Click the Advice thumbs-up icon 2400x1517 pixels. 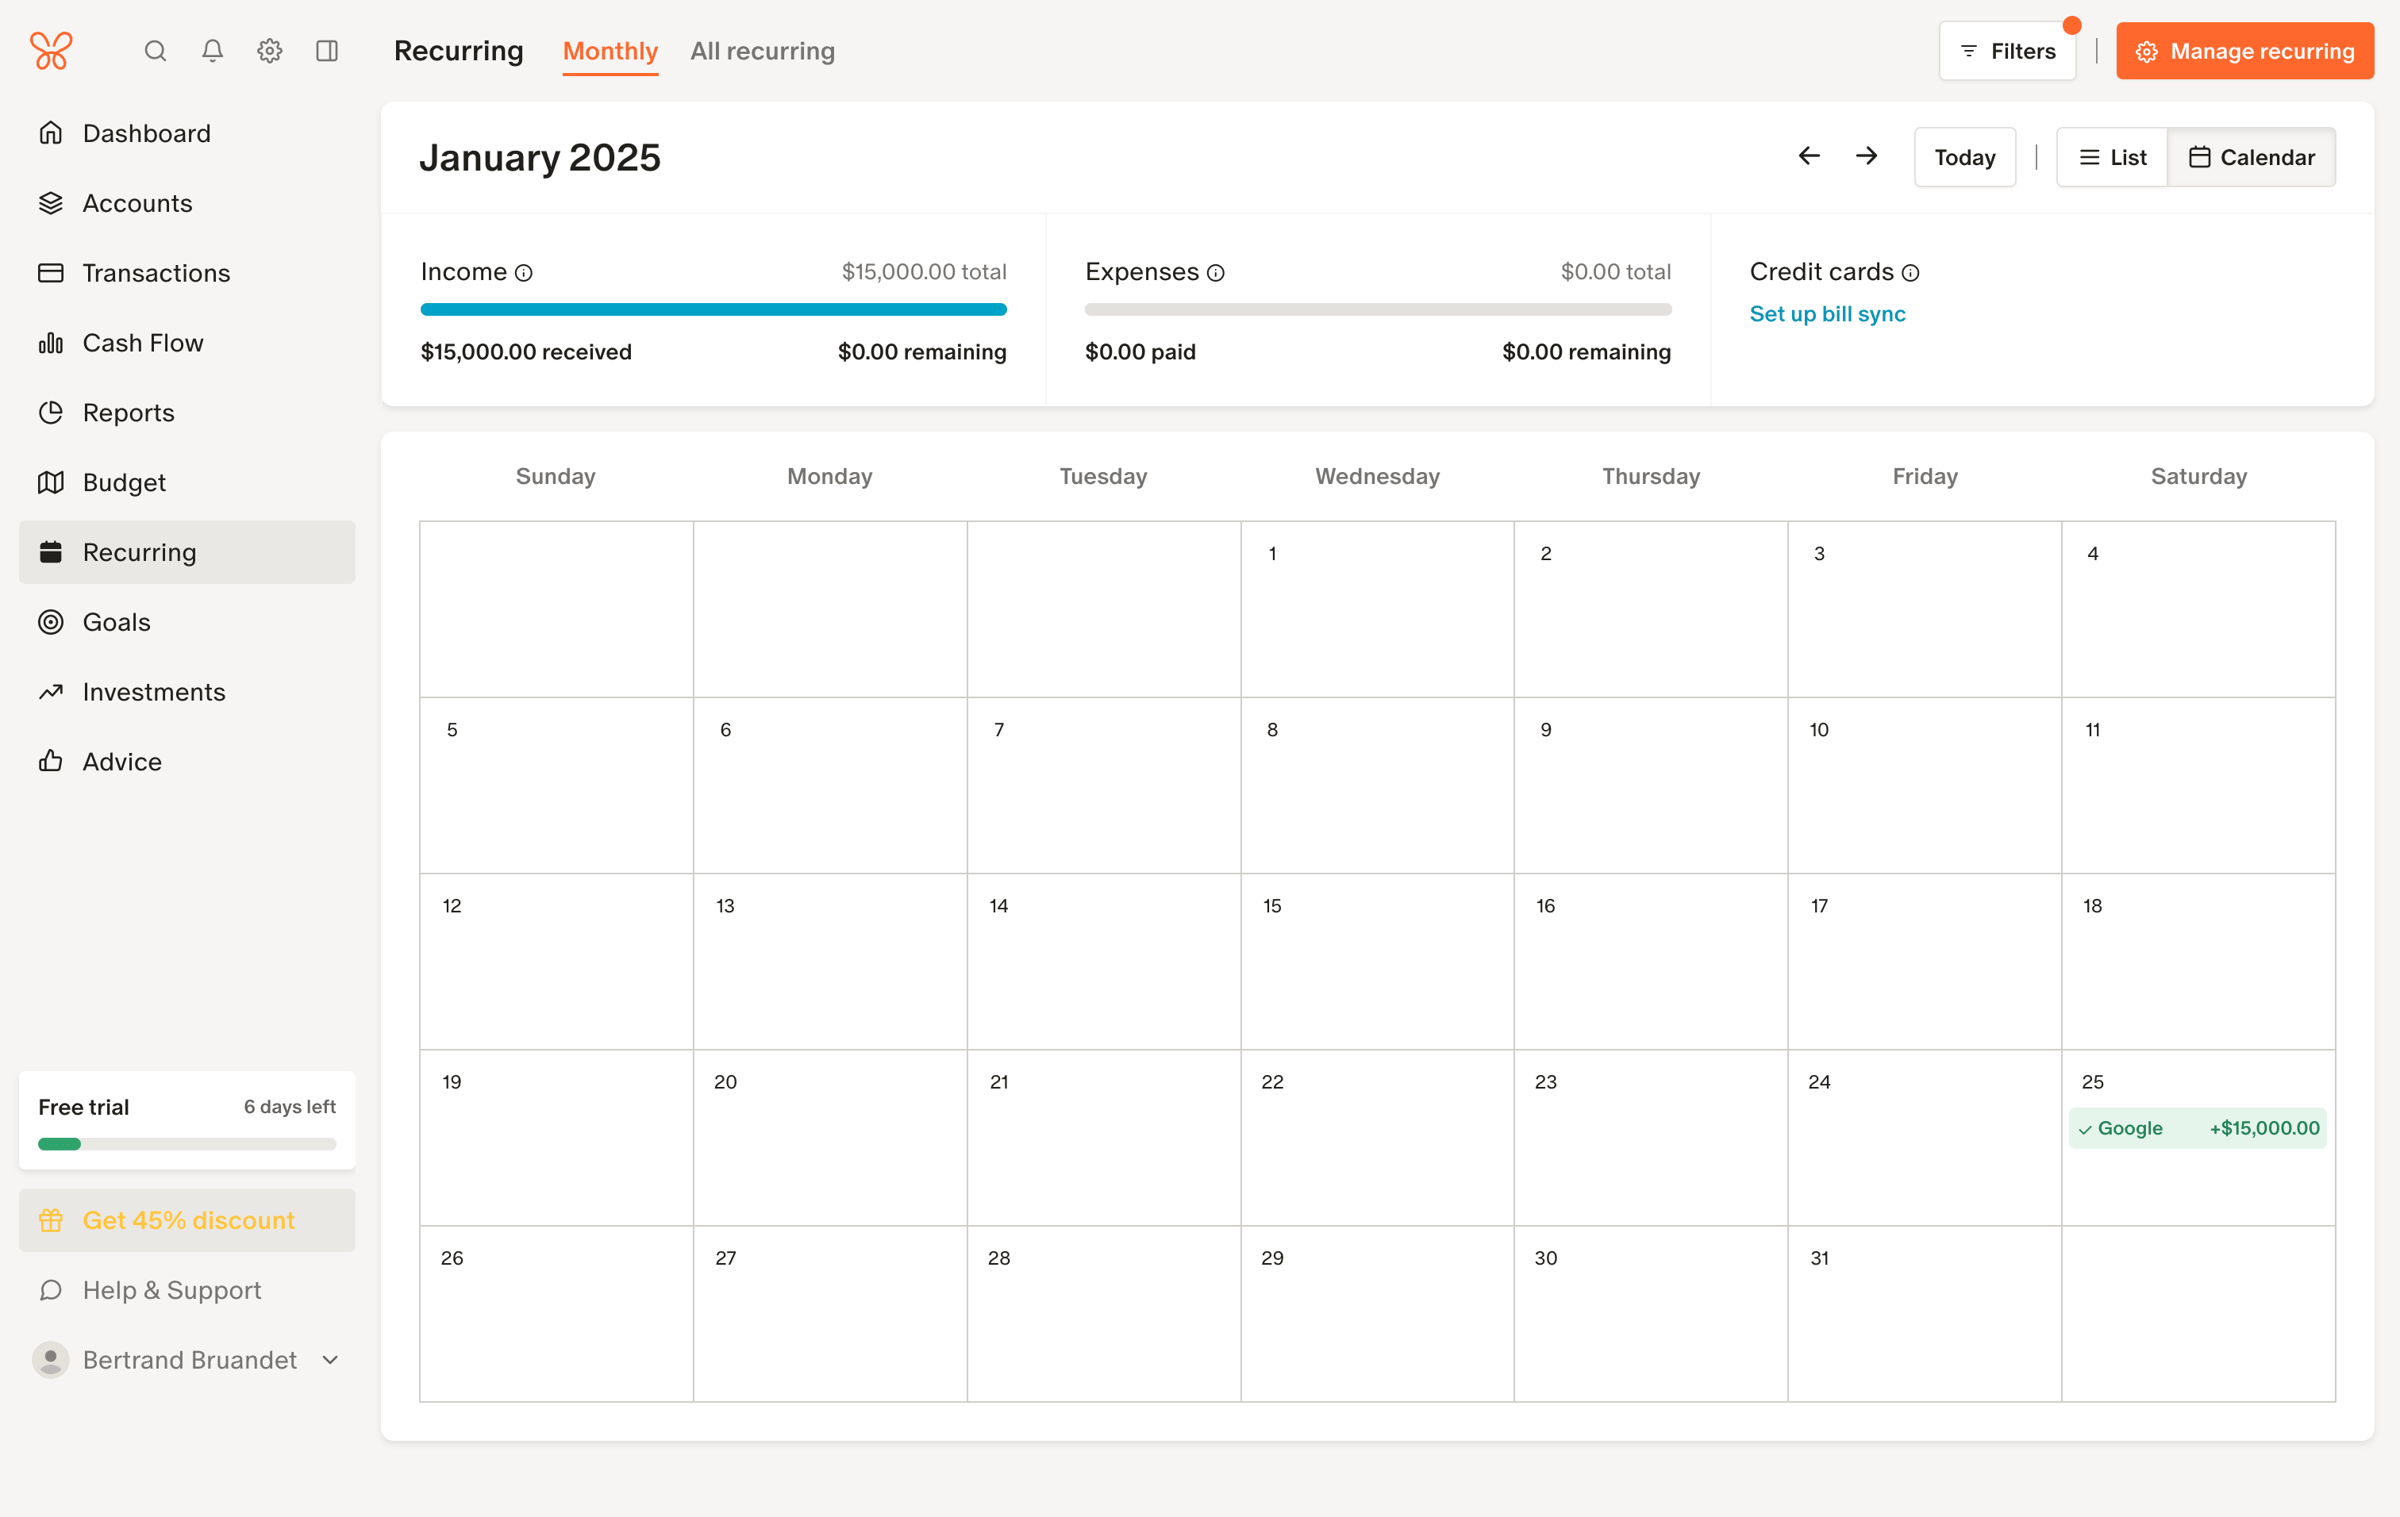[51, 761]
